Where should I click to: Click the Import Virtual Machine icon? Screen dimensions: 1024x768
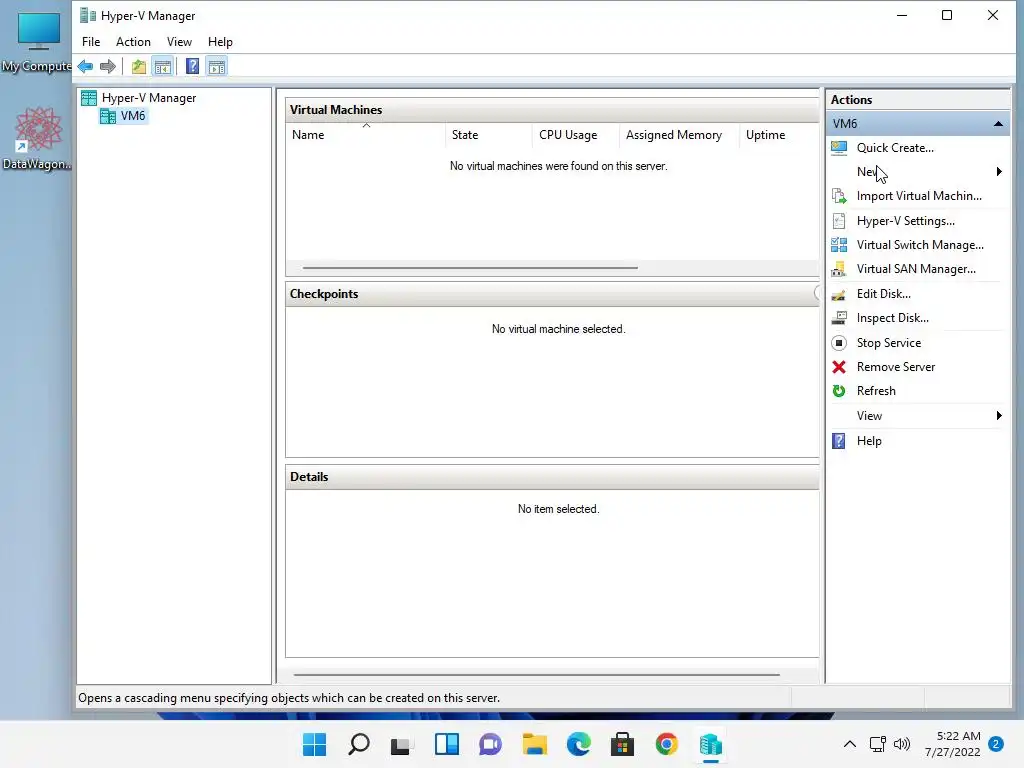click(x=839, y=196)
